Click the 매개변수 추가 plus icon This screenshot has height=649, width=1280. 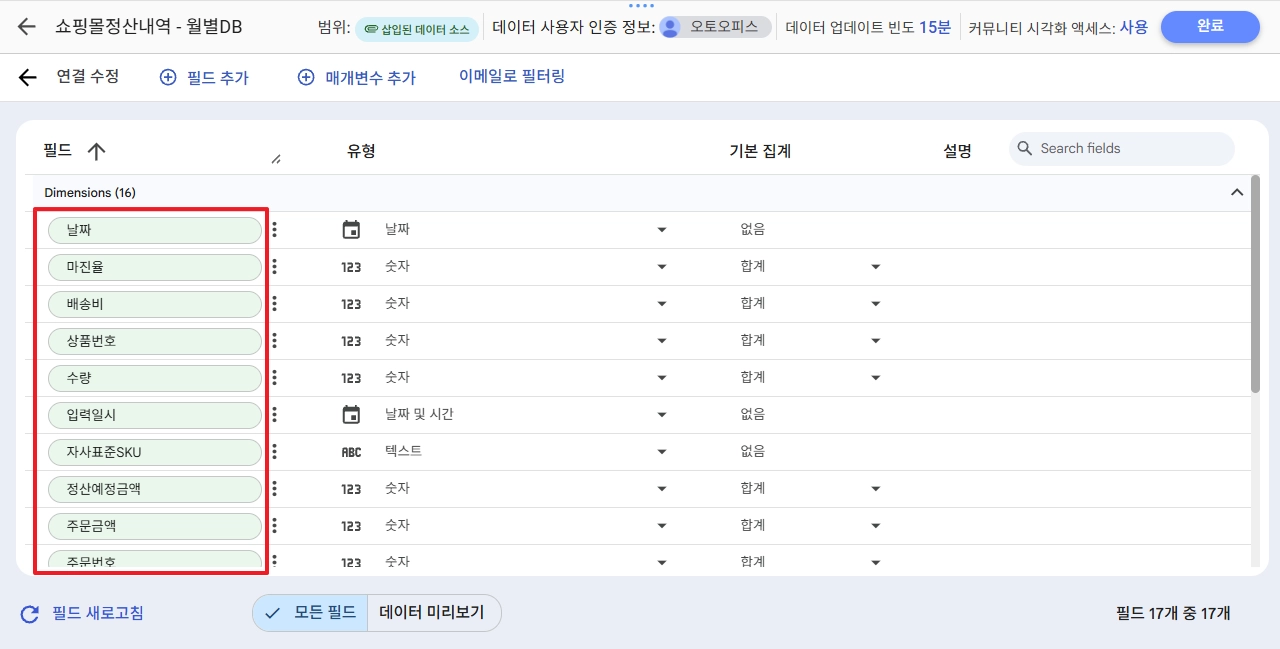(306, 77)
